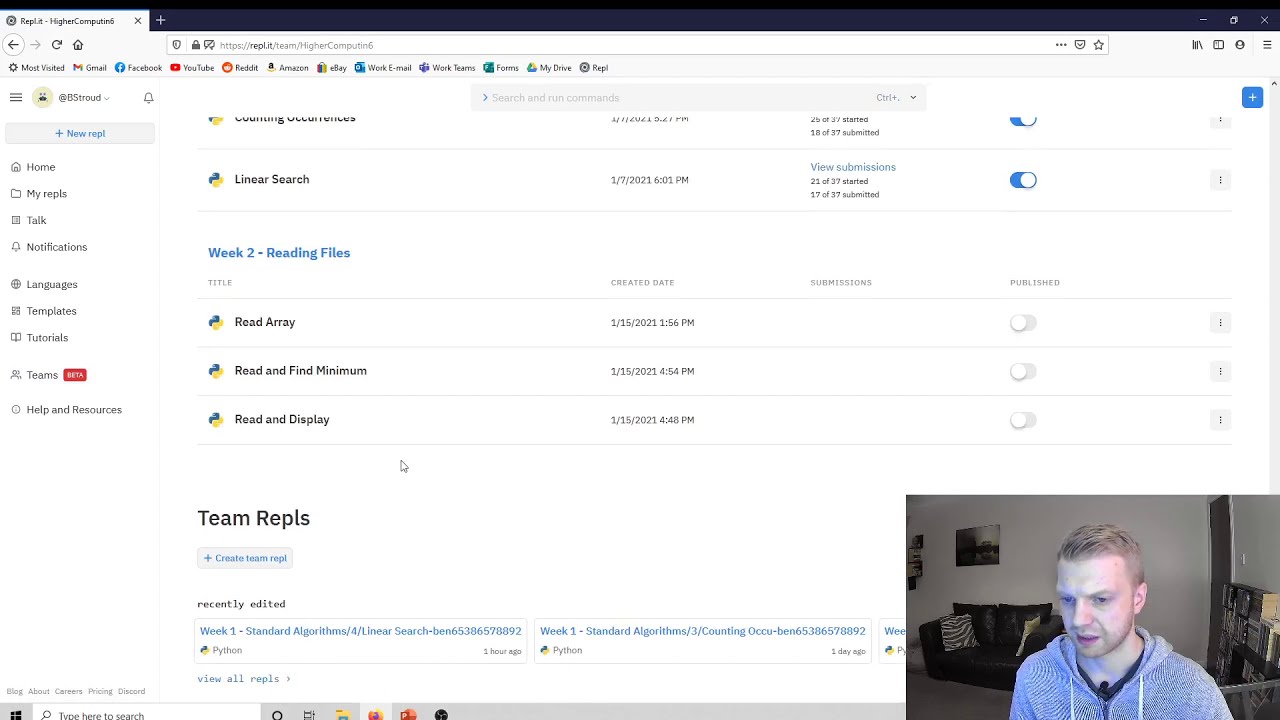Click the browser address bar URL
Screen dimensions: 1280x720
[296, 45]
